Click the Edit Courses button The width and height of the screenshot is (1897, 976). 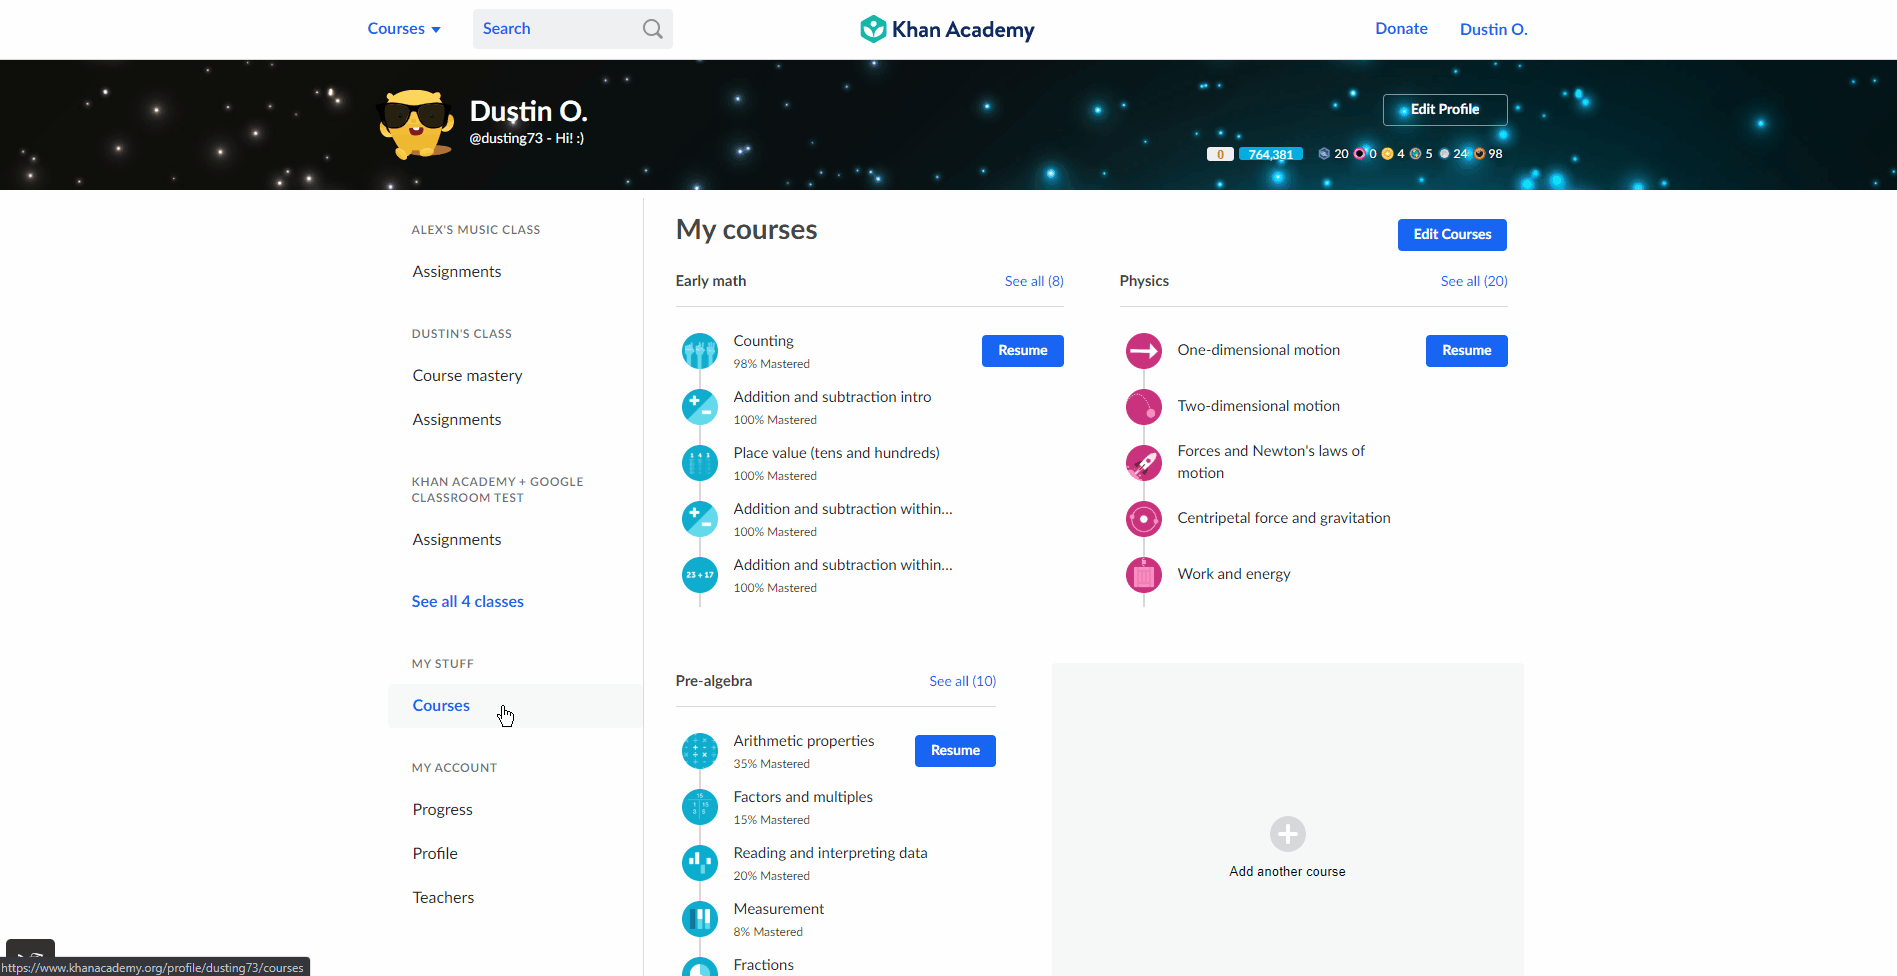[x=1452, y=235]
